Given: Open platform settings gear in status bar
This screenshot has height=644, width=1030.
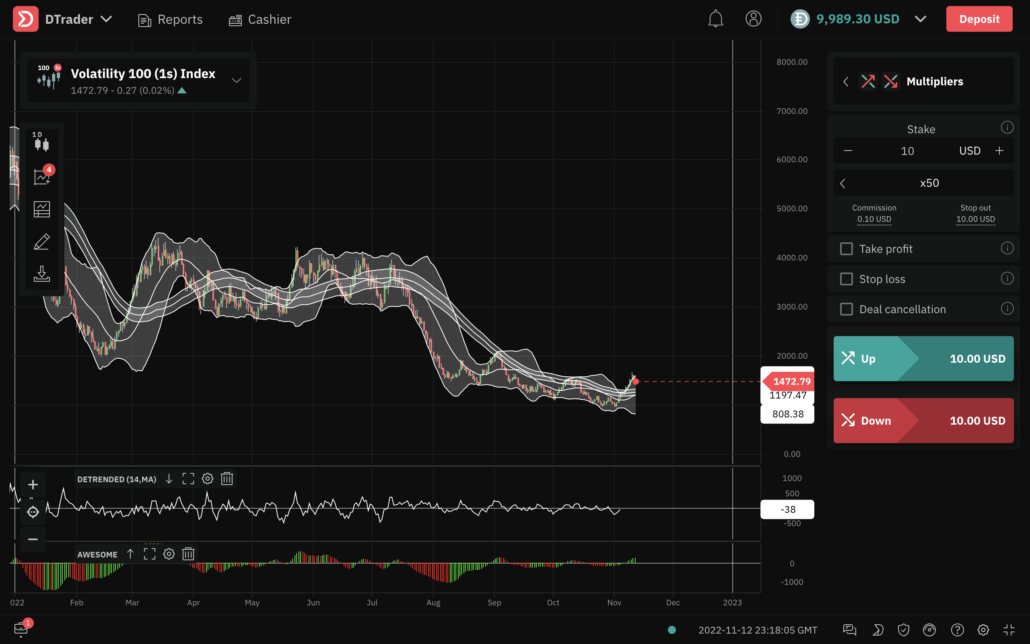Looking at the screenshot, I should coord(982,629).
